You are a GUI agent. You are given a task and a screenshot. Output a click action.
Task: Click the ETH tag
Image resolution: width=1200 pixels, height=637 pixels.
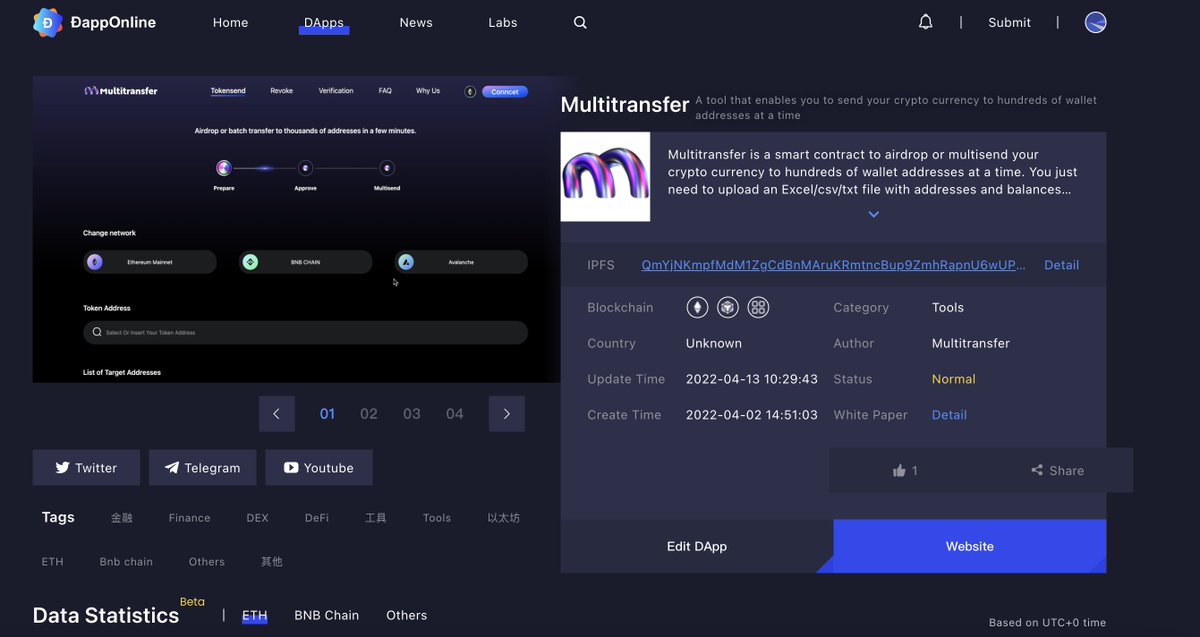coord(53,562)
